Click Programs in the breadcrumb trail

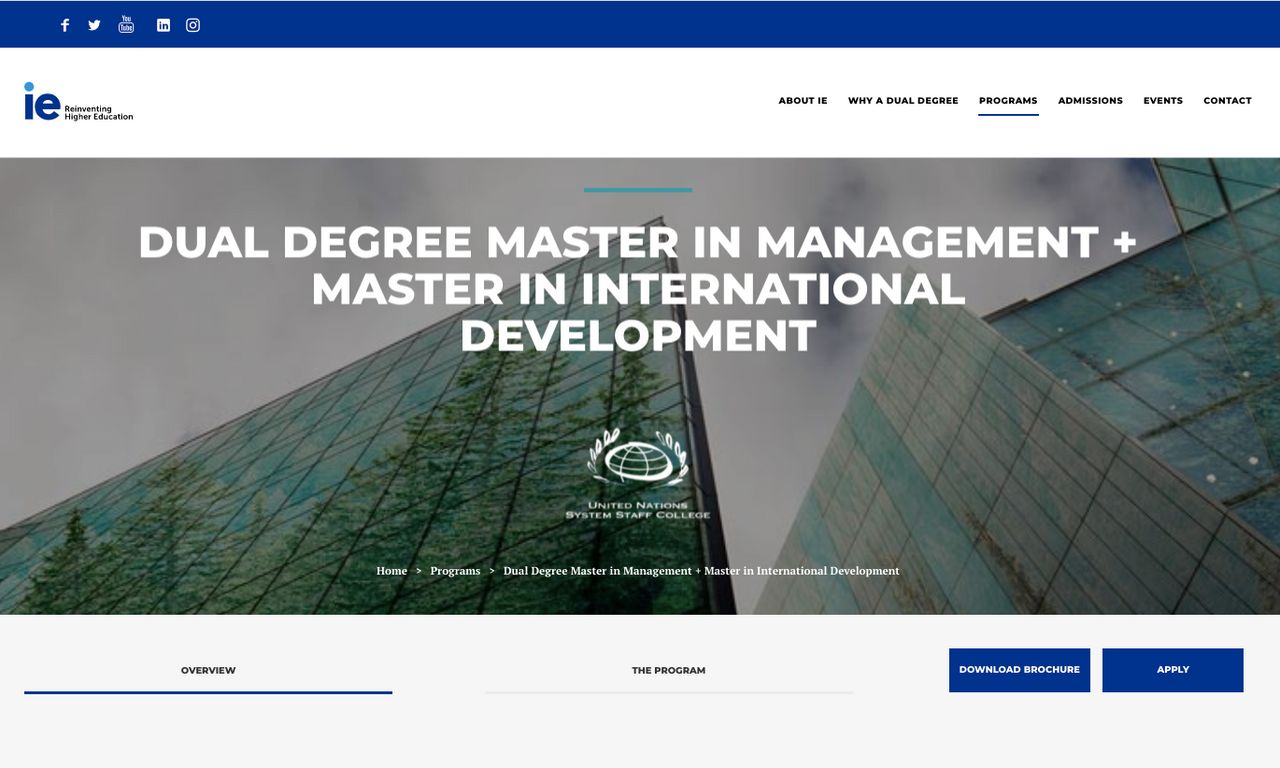pyautogui.click(x=455, y=570)
